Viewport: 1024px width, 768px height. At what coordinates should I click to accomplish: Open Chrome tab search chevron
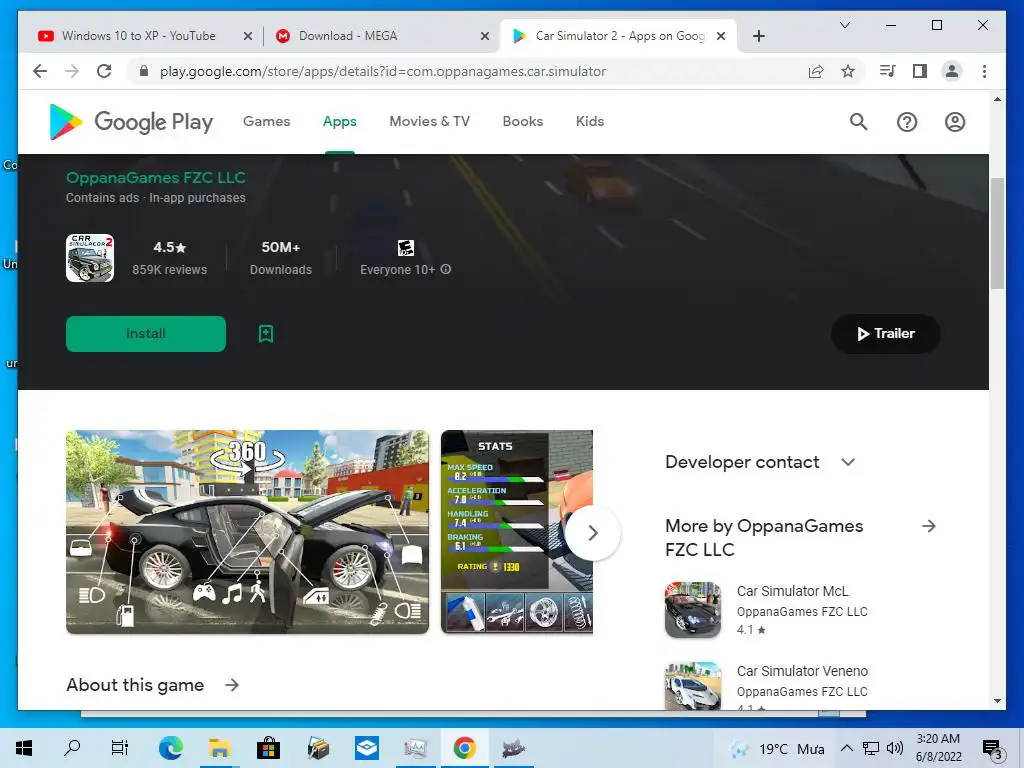pyautogui.click(x=844, y=25)
